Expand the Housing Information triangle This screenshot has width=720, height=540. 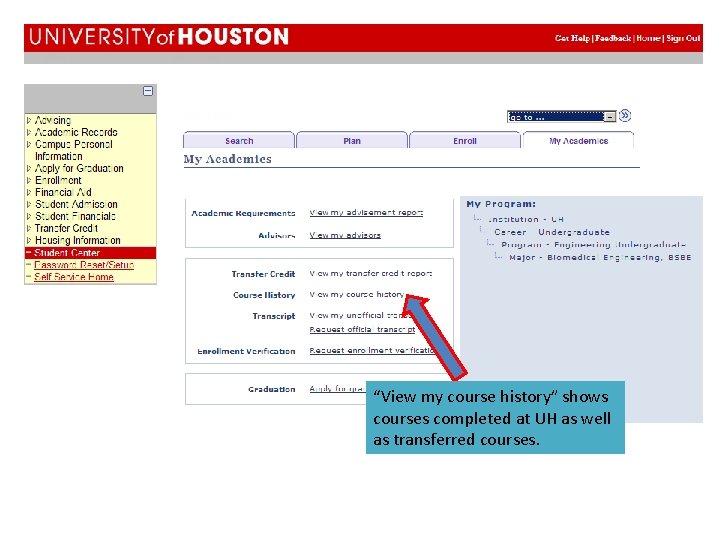29,240
